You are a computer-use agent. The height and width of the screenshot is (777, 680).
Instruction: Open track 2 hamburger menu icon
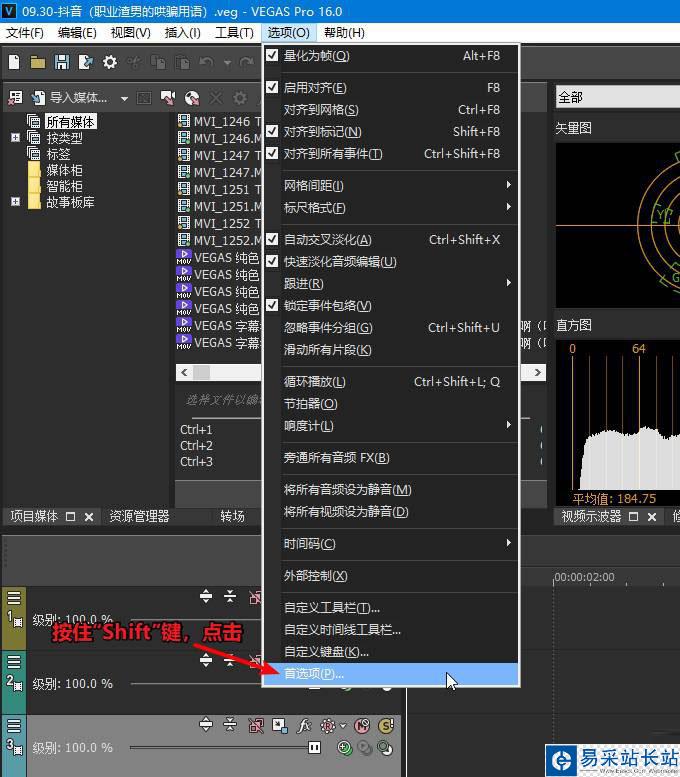tap(14, 661)
